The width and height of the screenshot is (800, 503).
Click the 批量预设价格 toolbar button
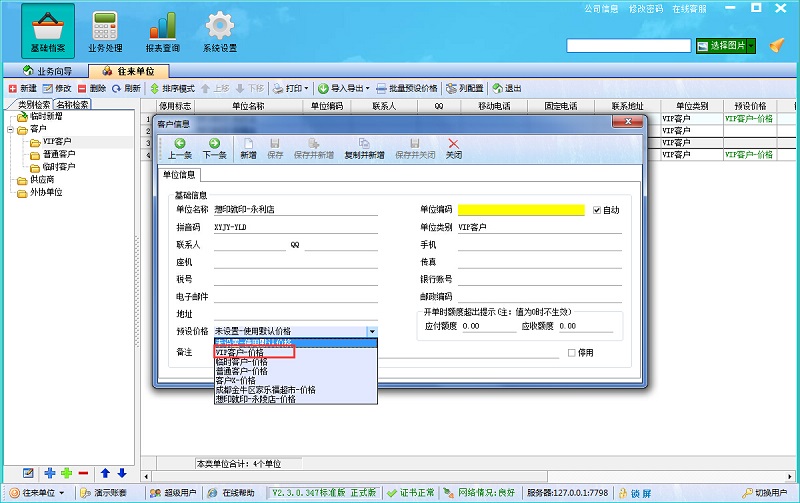pyautogui.click(x=407, y=88)
